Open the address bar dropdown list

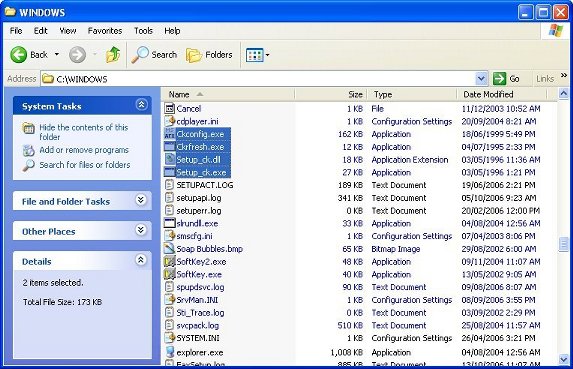point(481,79)
